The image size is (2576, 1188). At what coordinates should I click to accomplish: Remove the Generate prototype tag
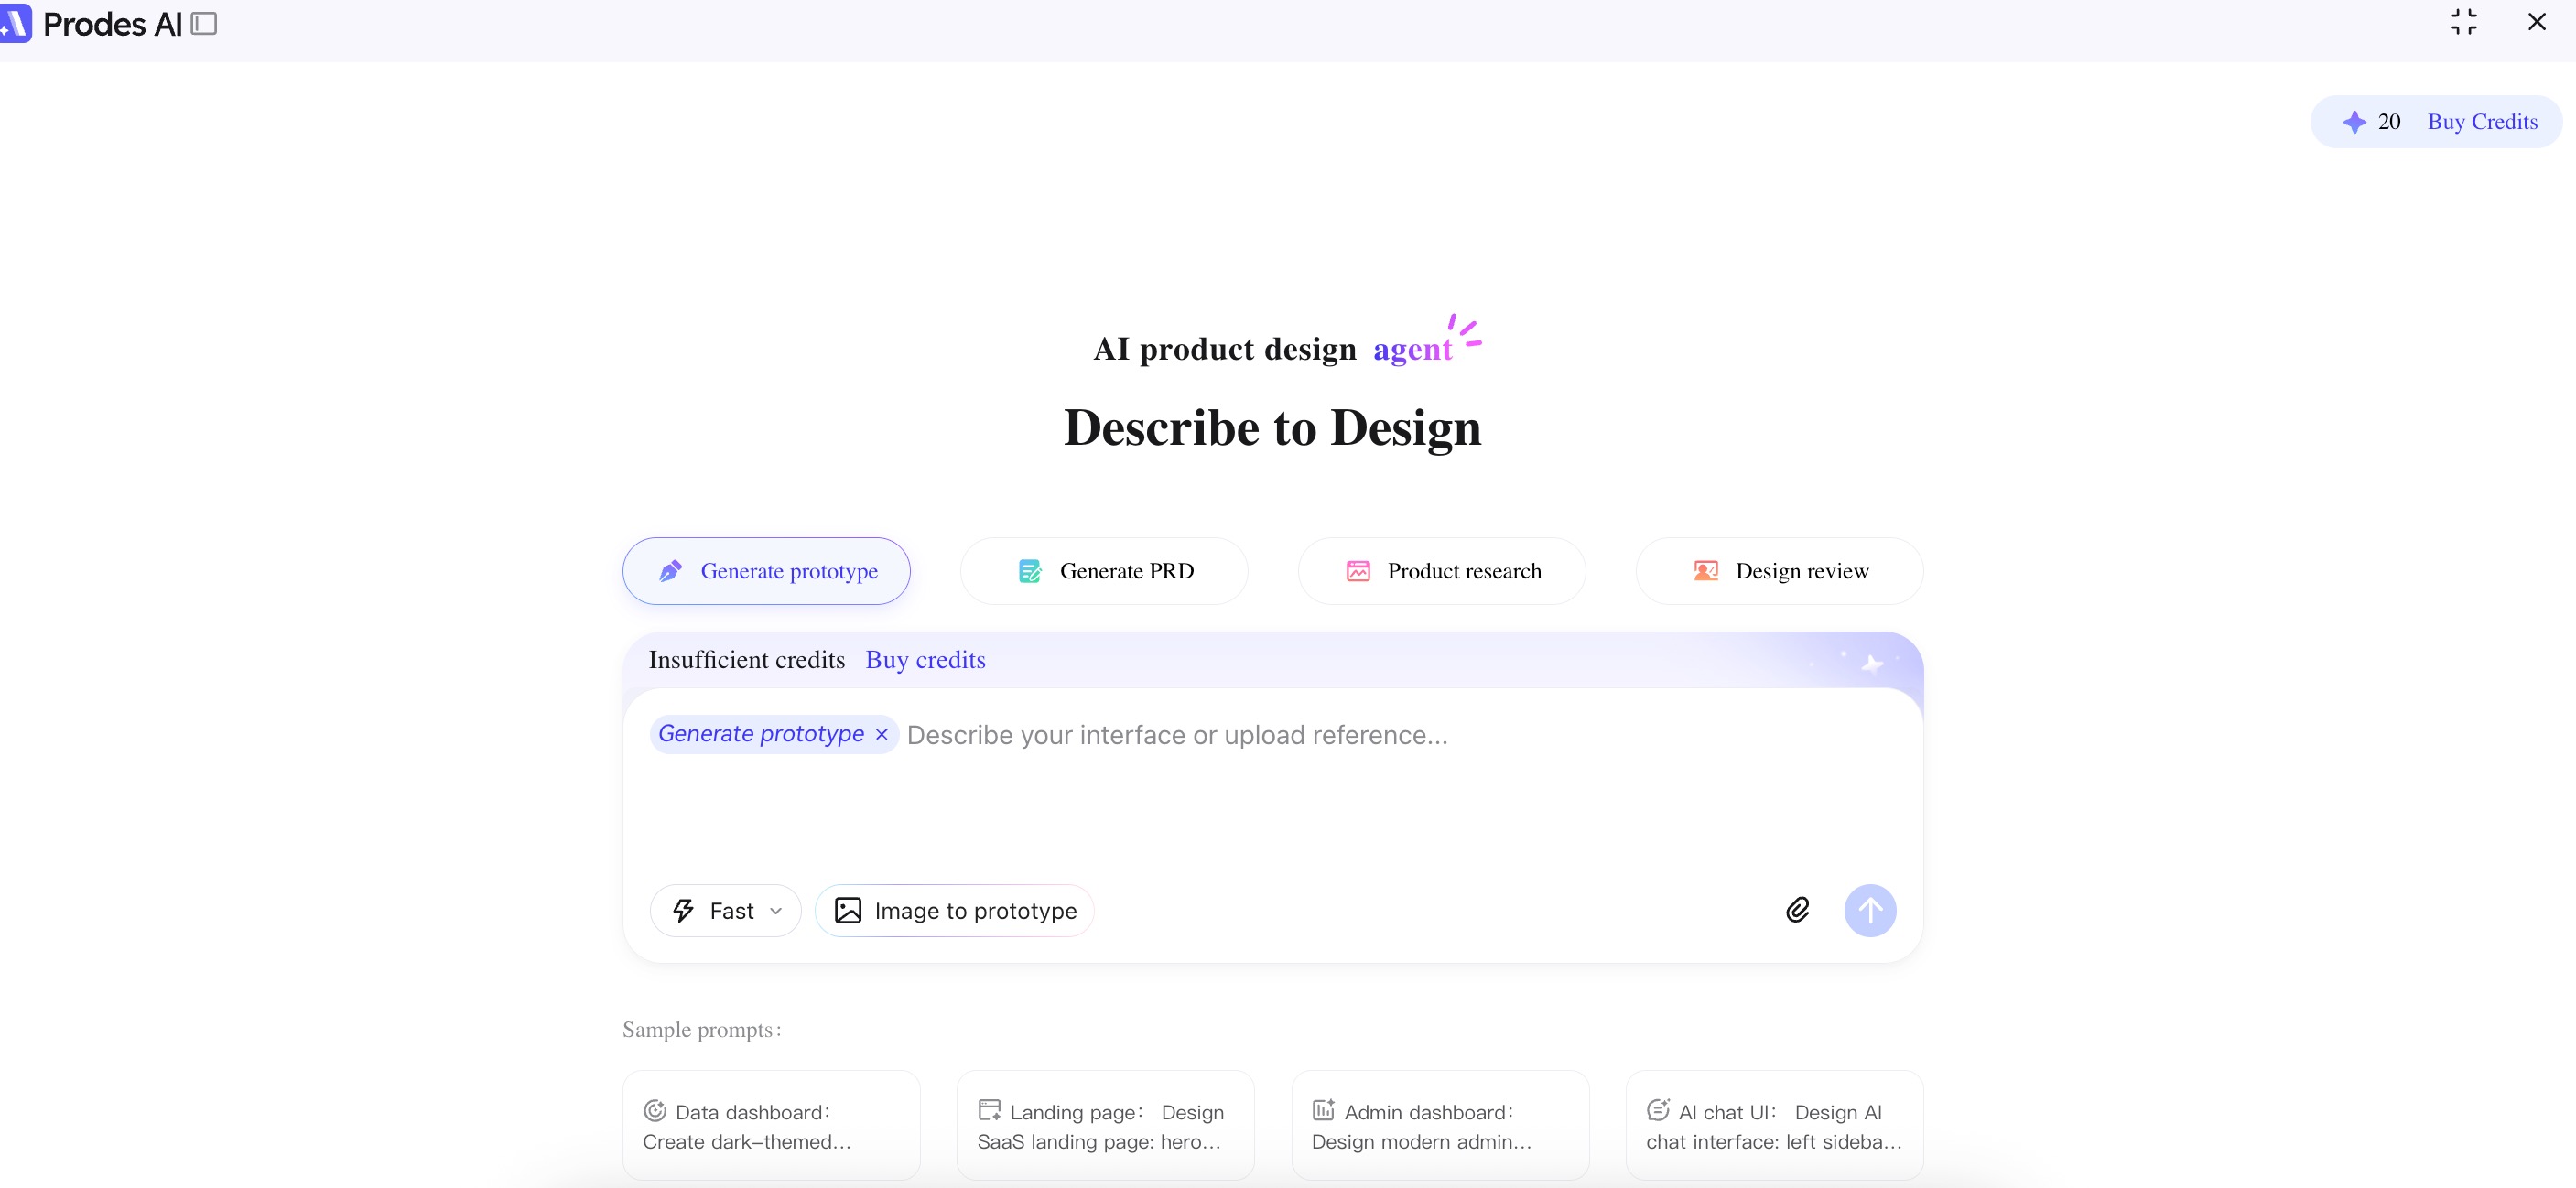(882, 735)
